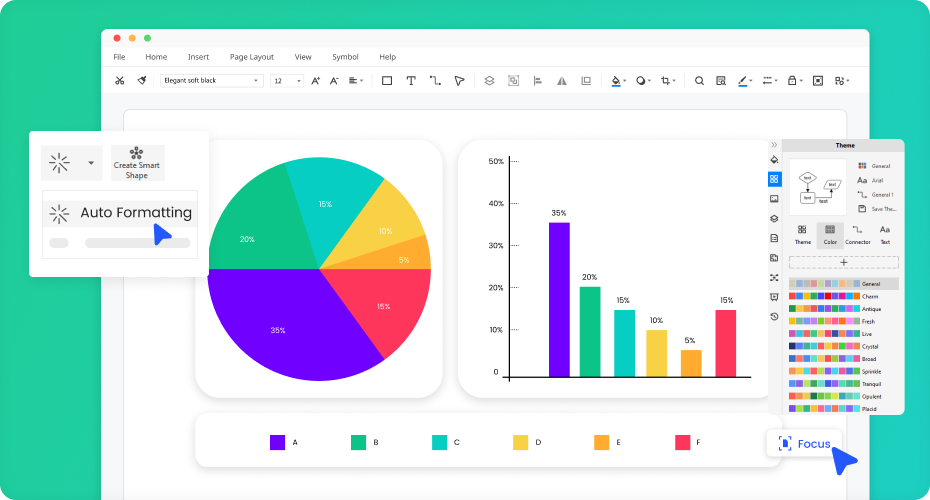The height and width of the screenshot is (500, 930).
Task: Click the Create Smart Shape button
Action: click(x=137, y=163)
